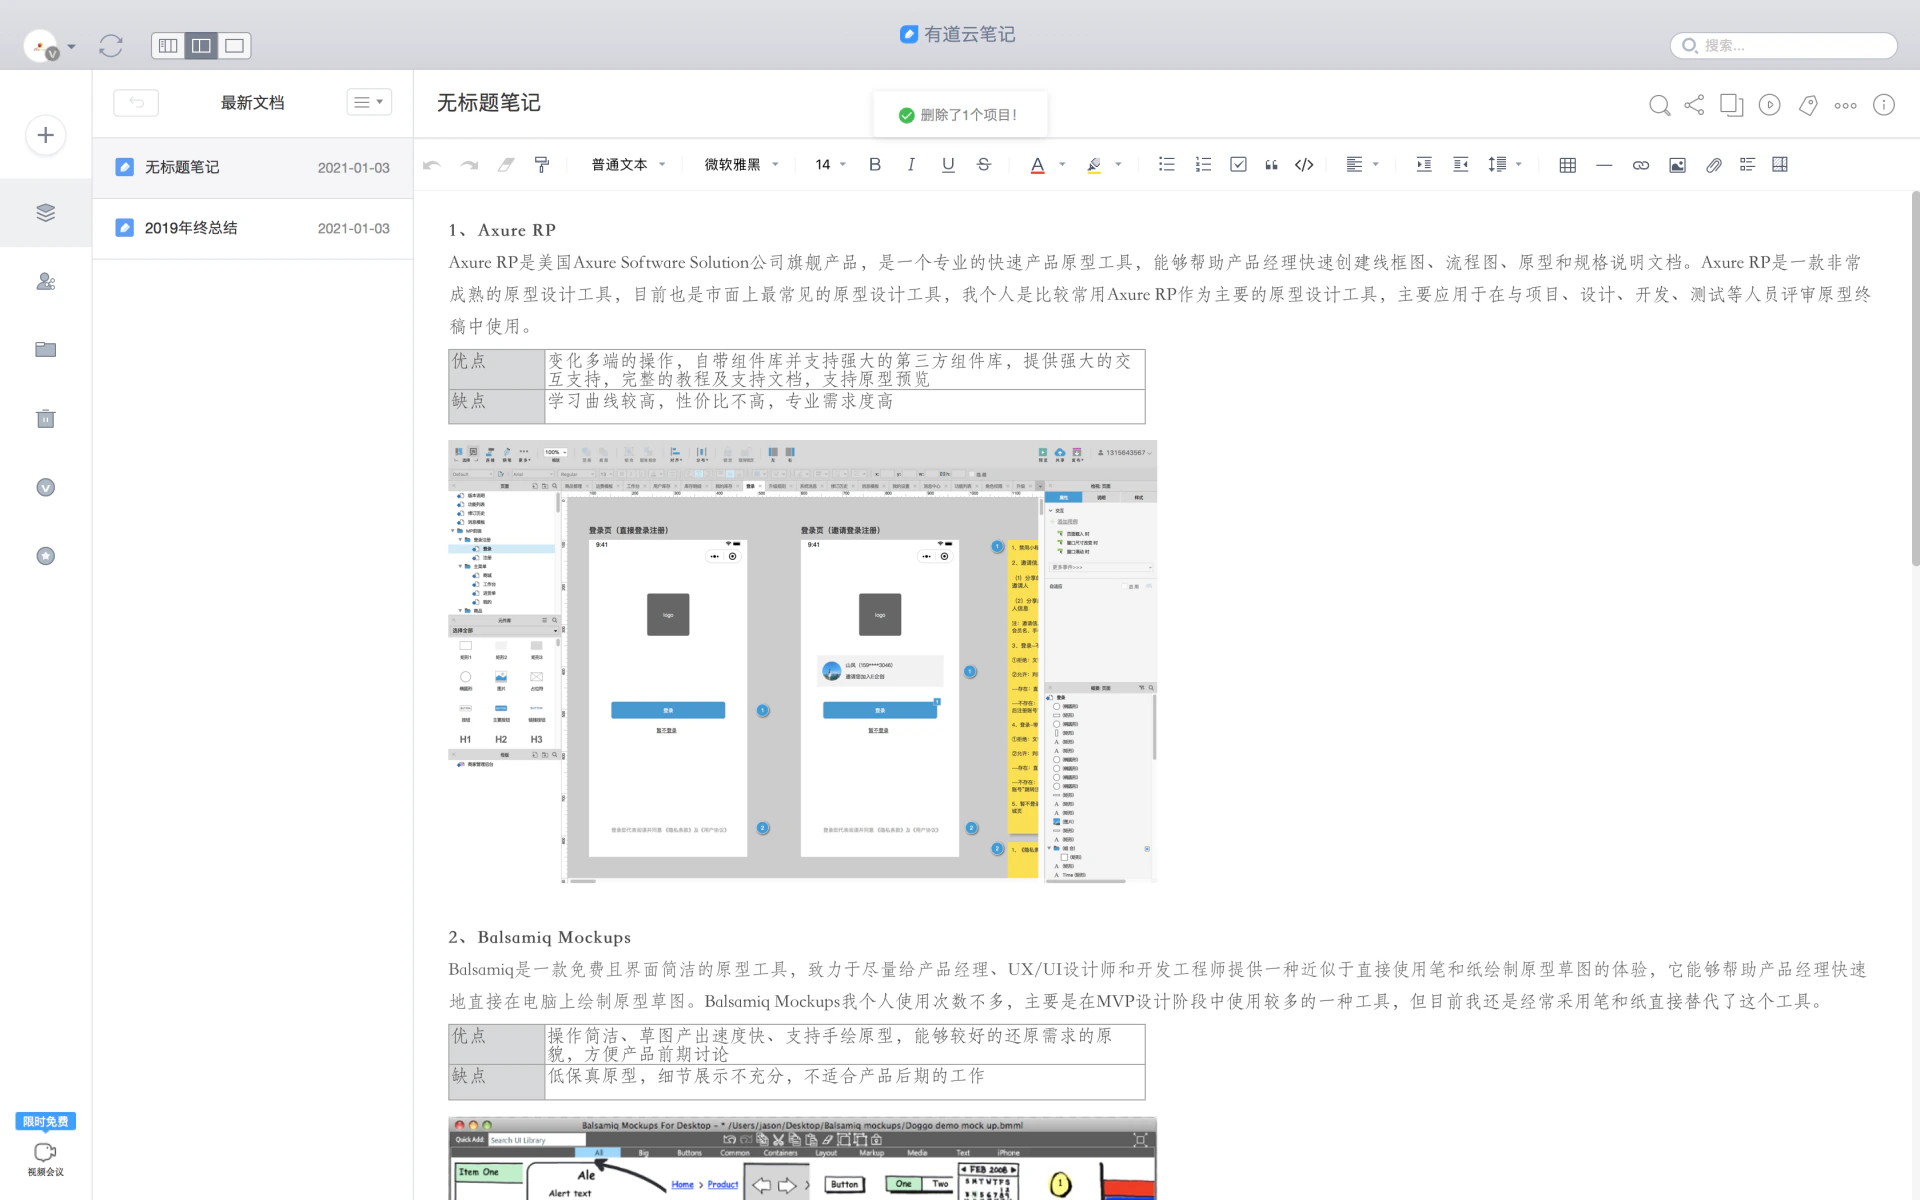Click the list-style icon after the paperclip

(1747, 165)
